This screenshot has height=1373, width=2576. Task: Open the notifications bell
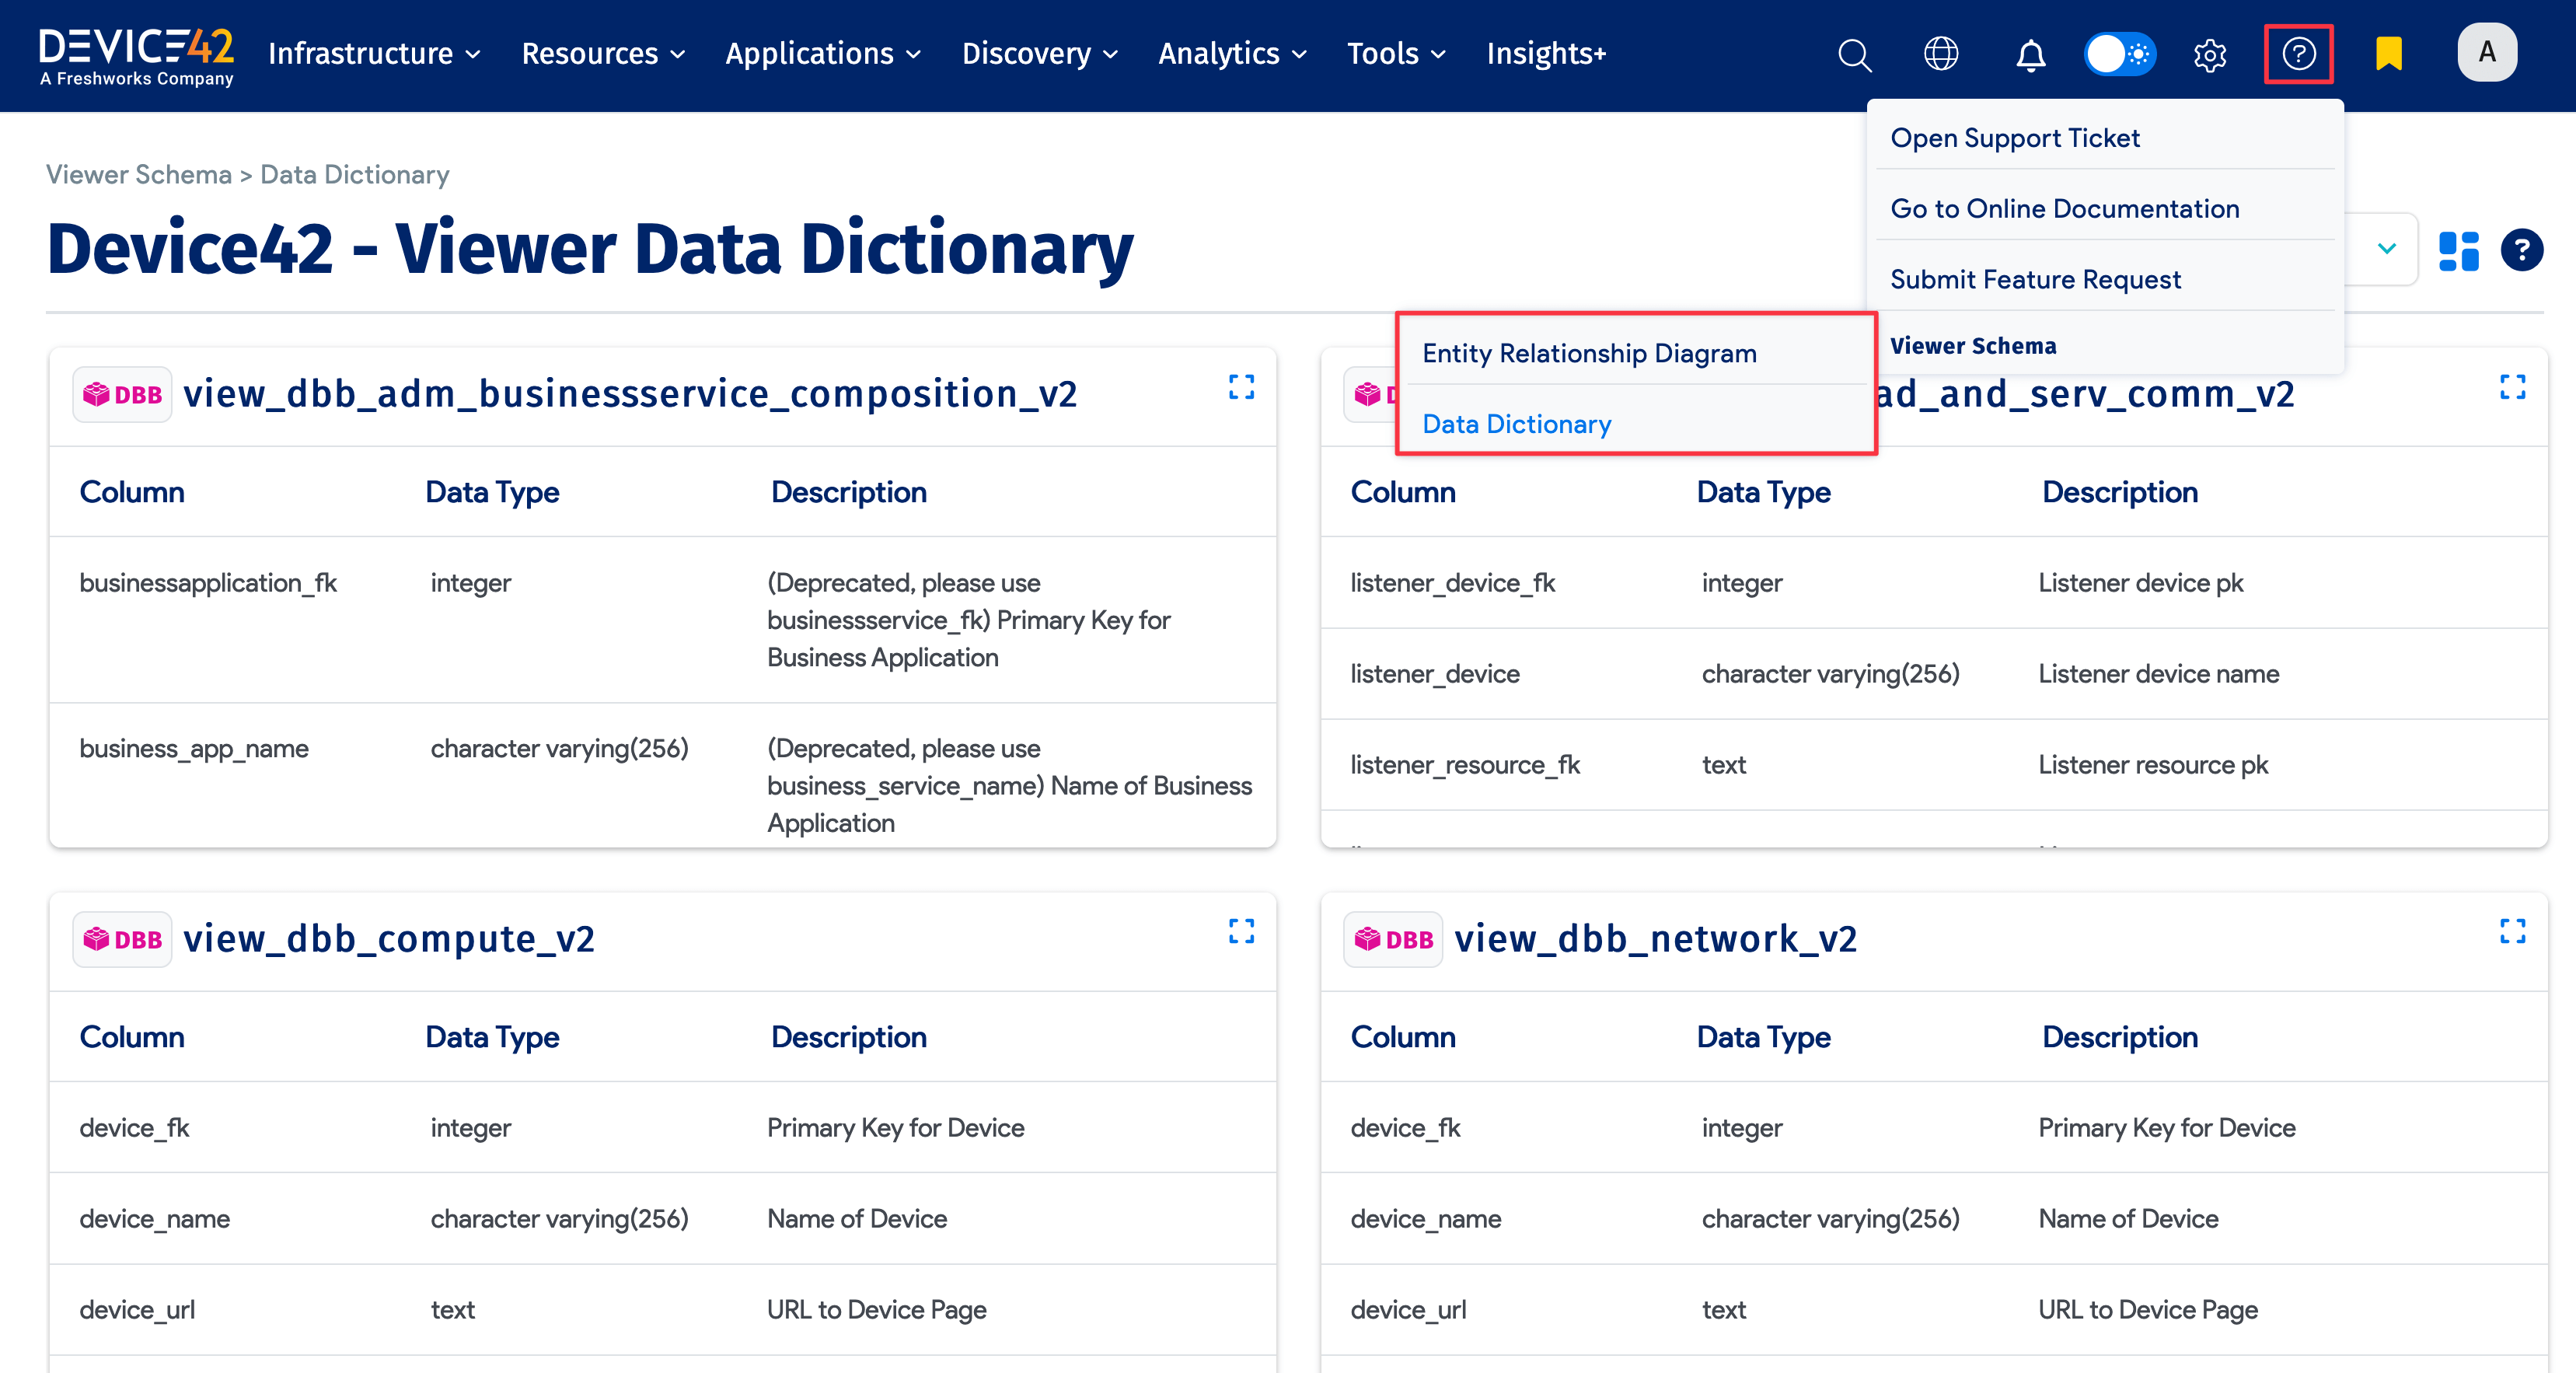(2031, 54)
